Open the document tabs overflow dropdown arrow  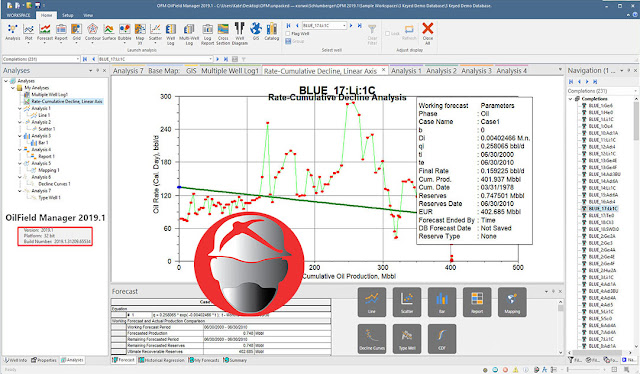pyautogui.click(x=560, y=70)
